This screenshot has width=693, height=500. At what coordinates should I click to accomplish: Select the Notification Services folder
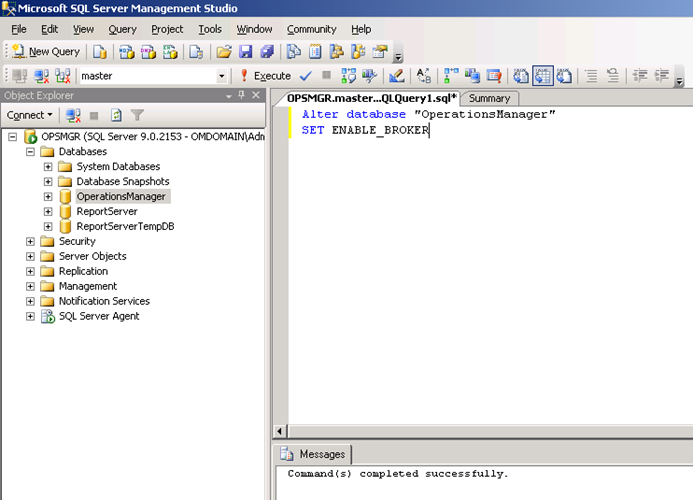pyautogui.click(x=104, y=301)
